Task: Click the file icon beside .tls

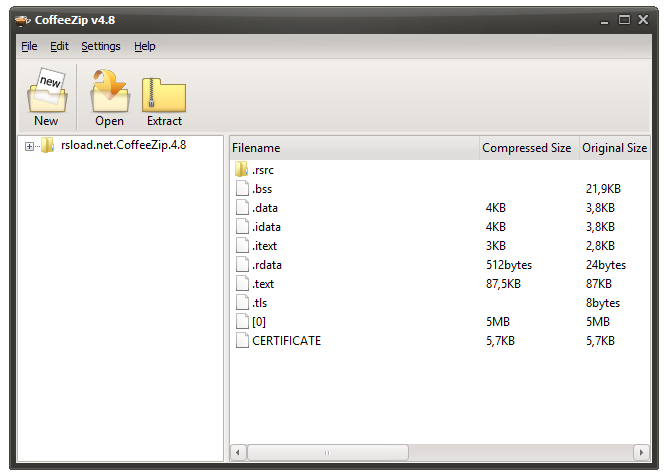Action: tap(242, 302)
